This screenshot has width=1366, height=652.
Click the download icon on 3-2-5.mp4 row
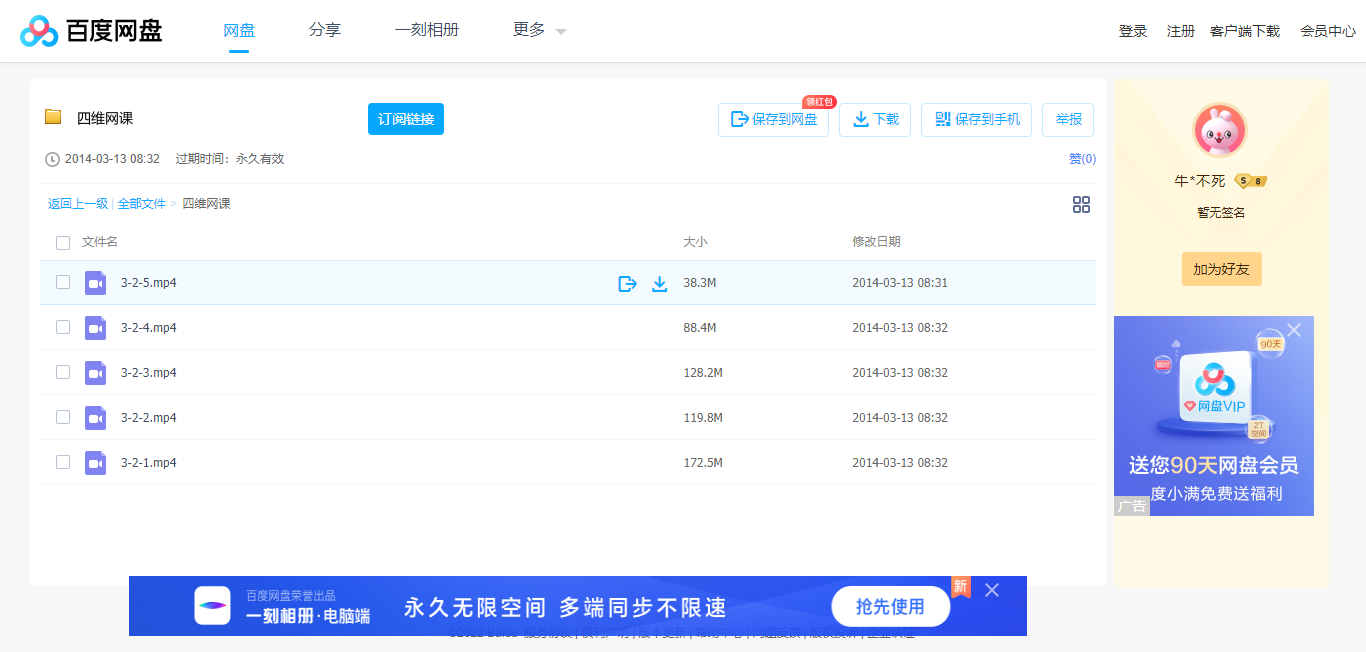(x=660, y=283)
